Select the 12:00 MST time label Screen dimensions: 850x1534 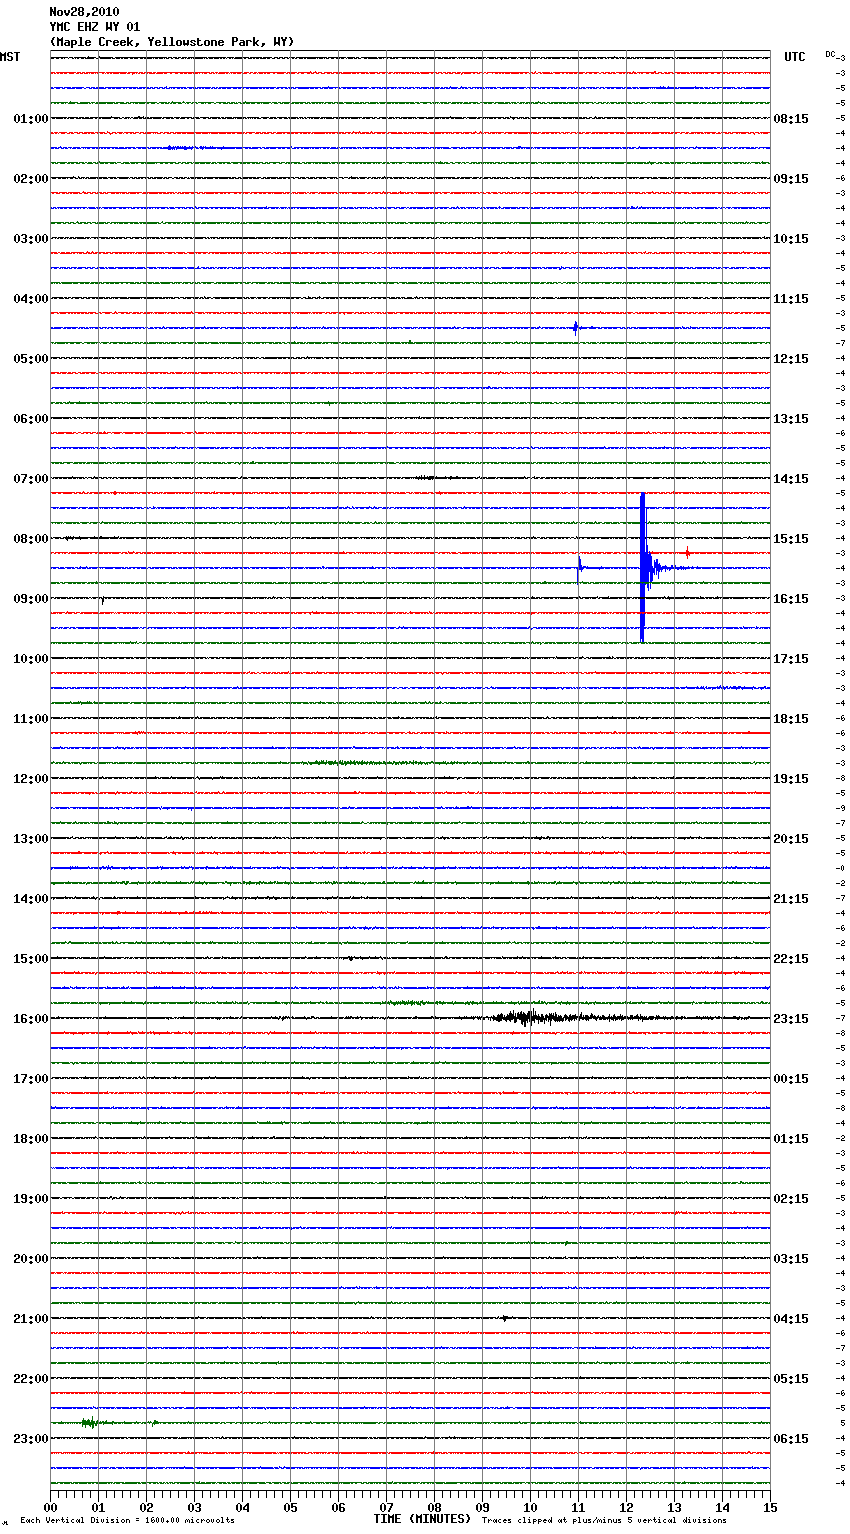31,779
